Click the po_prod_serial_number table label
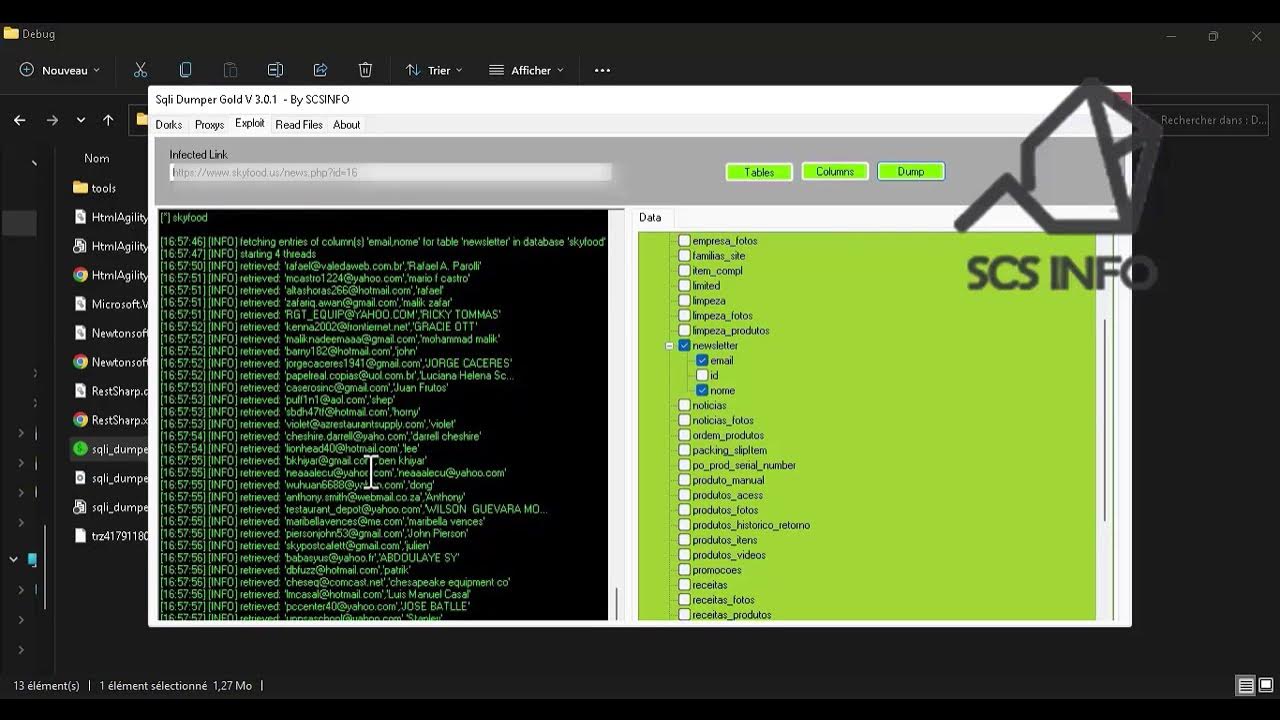Screen dimensions: 1280x720 click(x=744, y=466)
